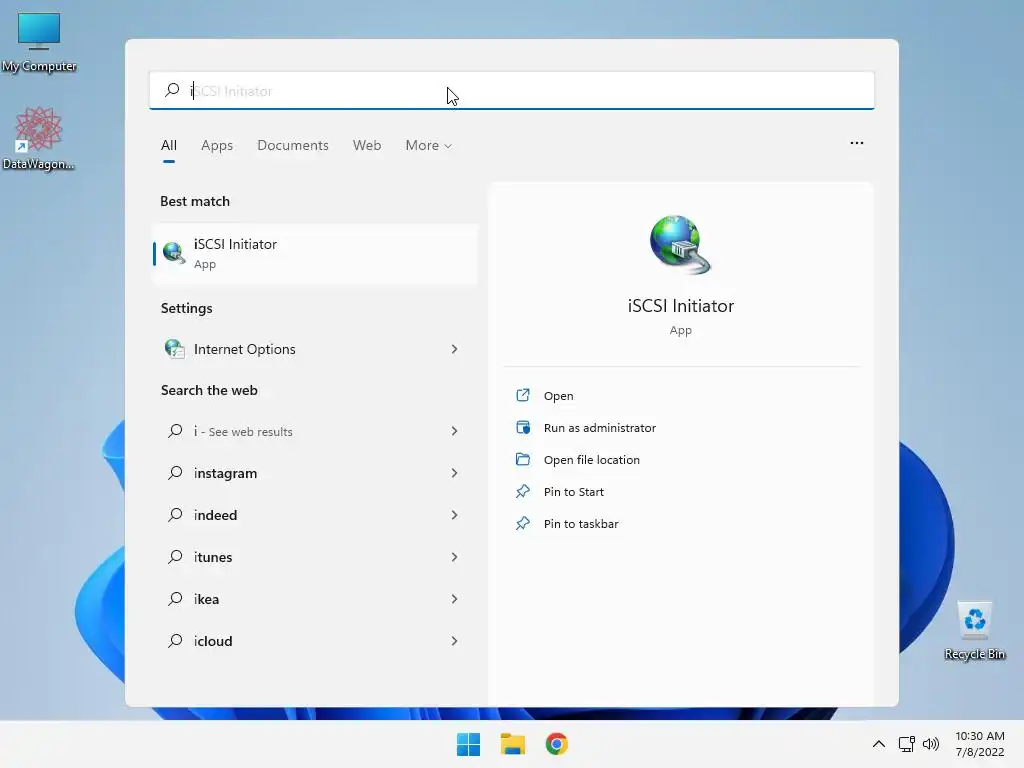The width and height of the screenshot is (1024, 768).
Task: Click the search text input field
Action: pos(511,90)
